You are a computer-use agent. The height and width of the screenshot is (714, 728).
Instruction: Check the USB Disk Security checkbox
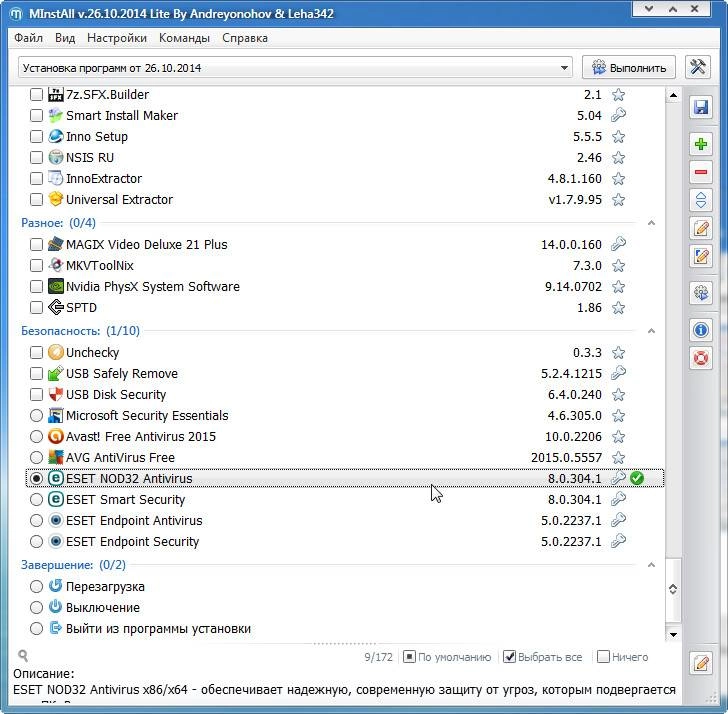pyautogui.click(x=36, y=395)
